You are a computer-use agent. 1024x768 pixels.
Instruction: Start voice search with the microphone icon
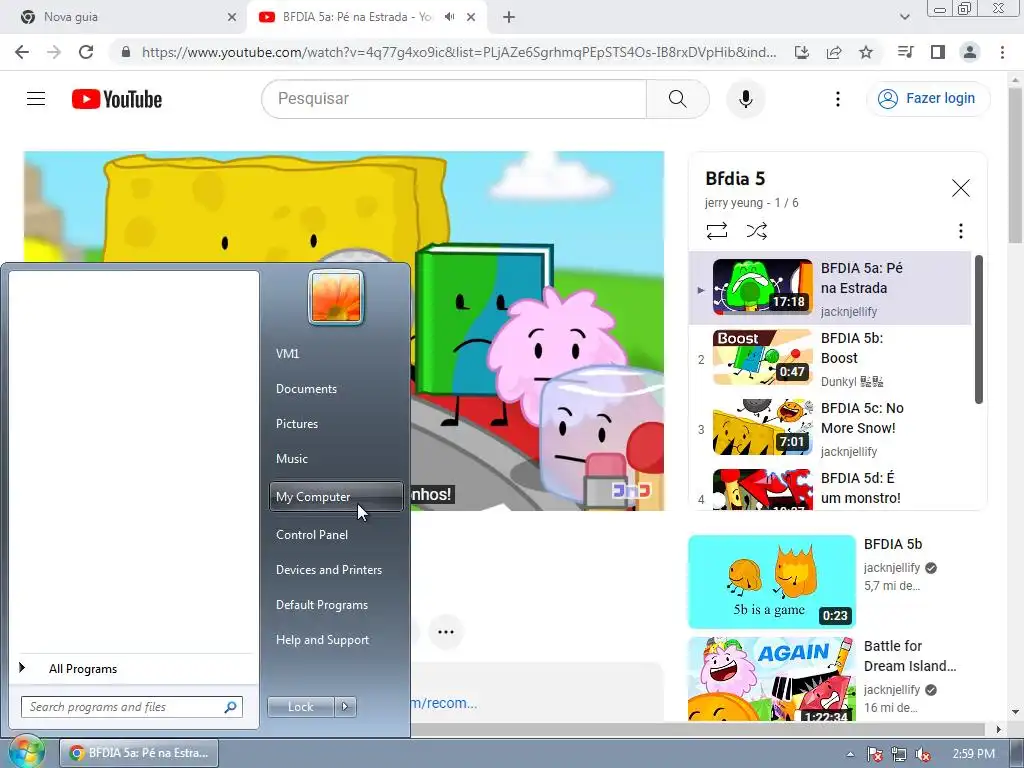[745, 99]
